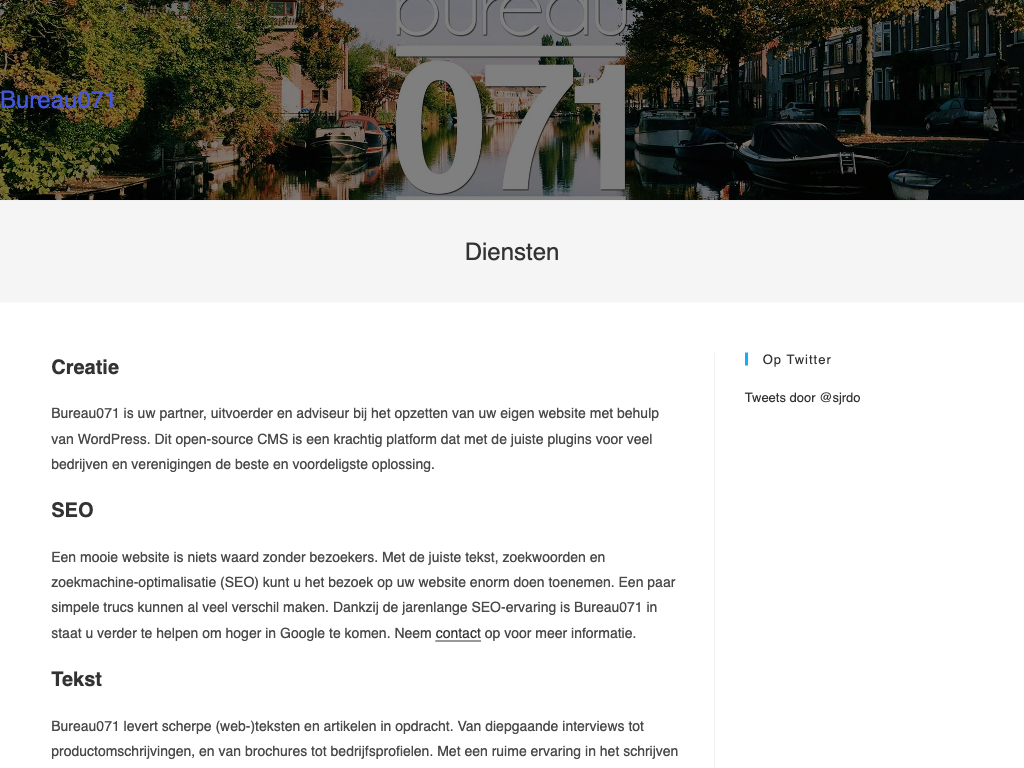
Task: Click paragraph starting 'Een mooie website is niets'
Action: pos(364,595)
